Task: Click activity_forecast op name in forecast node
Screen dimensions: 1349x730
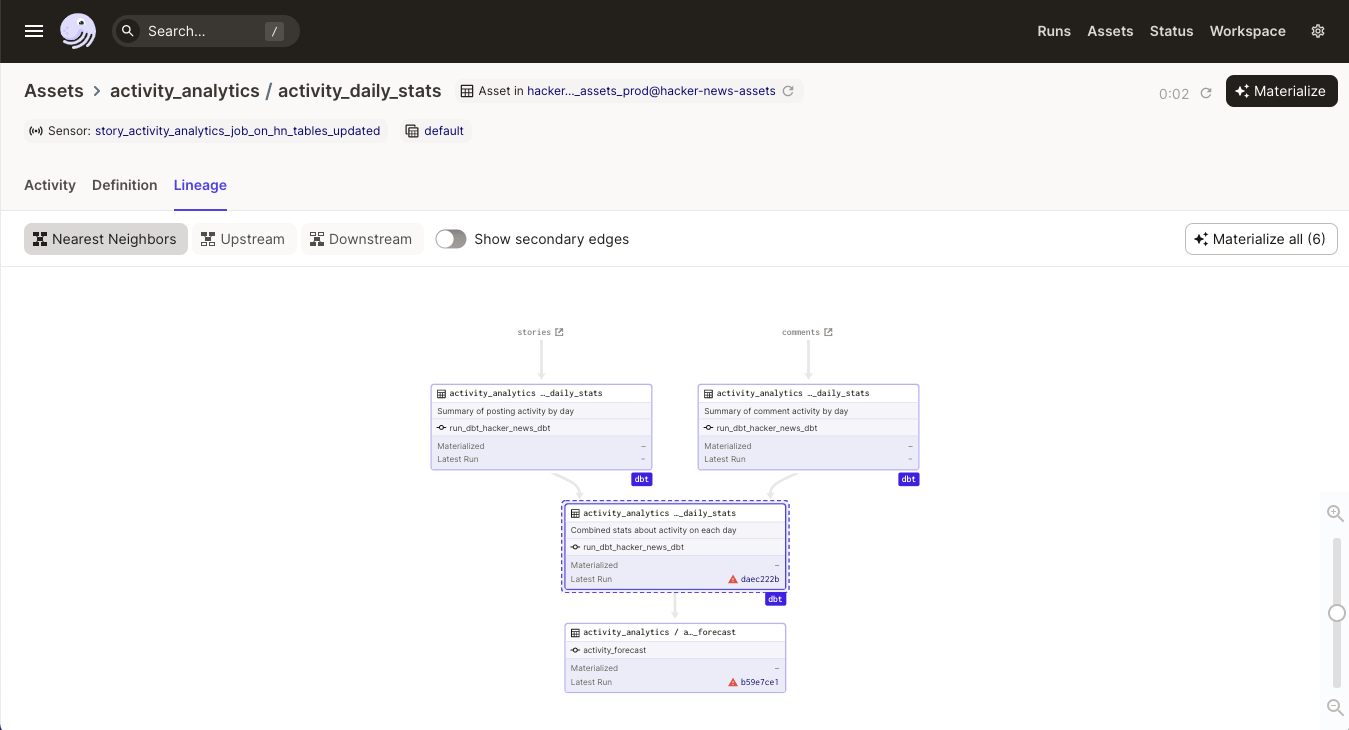Action: pyautogui.click(x=614, y=650)
